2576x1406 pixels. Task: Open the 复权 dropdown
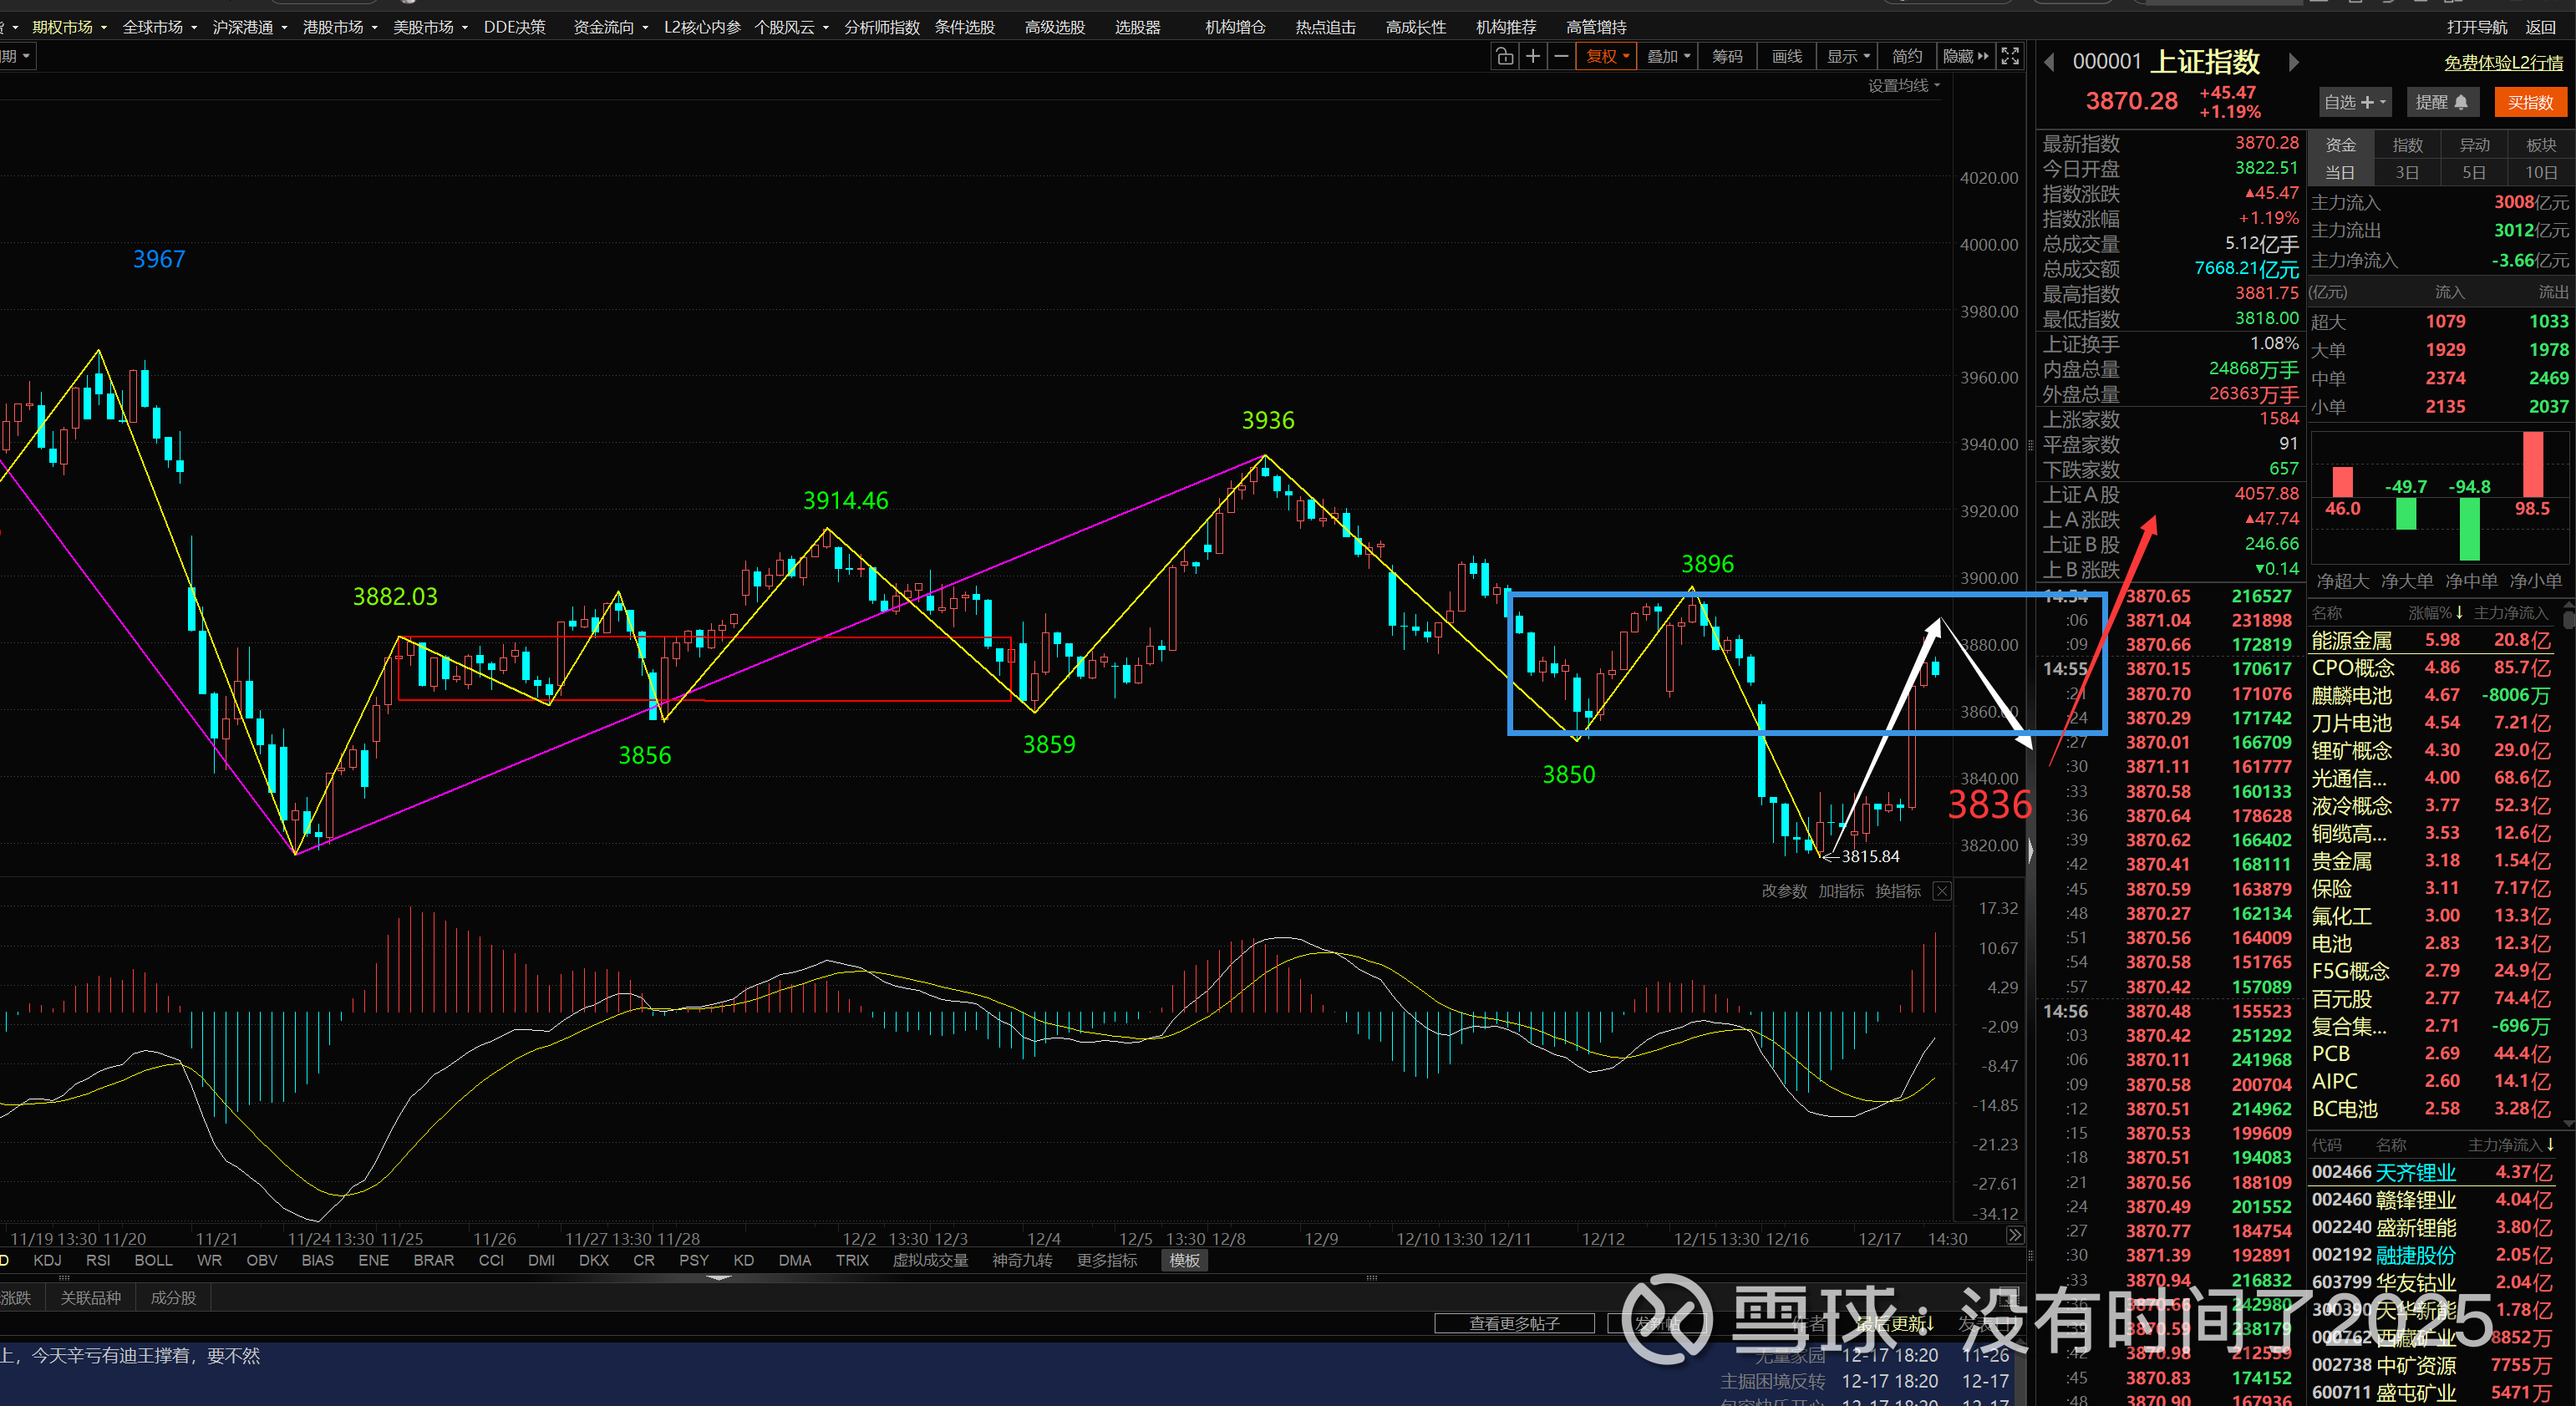pyautogui.click(x=1607, y=57)
